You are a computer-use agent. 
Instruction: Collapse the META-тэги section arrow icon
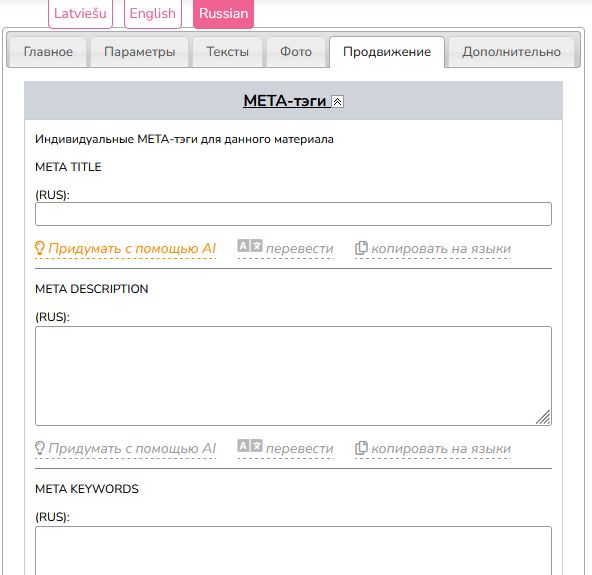tap(338, 102)
